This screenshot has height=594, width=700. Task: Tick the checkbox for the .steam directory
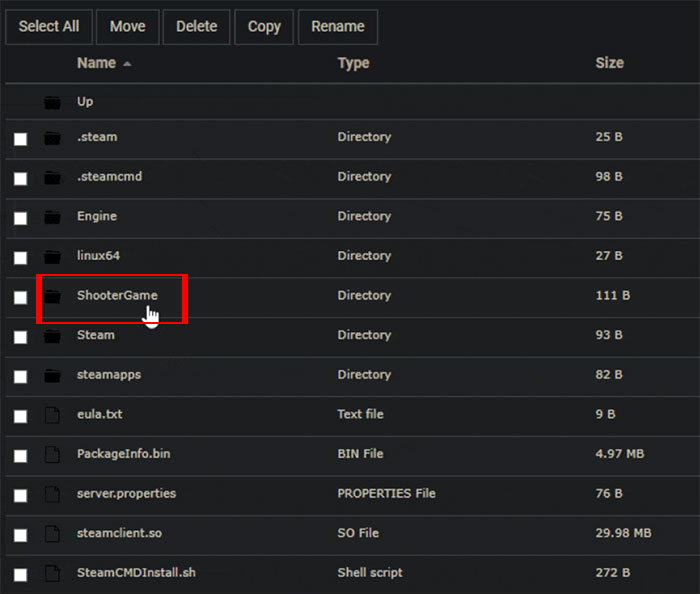pyautogui.click(x=20, y=138)
